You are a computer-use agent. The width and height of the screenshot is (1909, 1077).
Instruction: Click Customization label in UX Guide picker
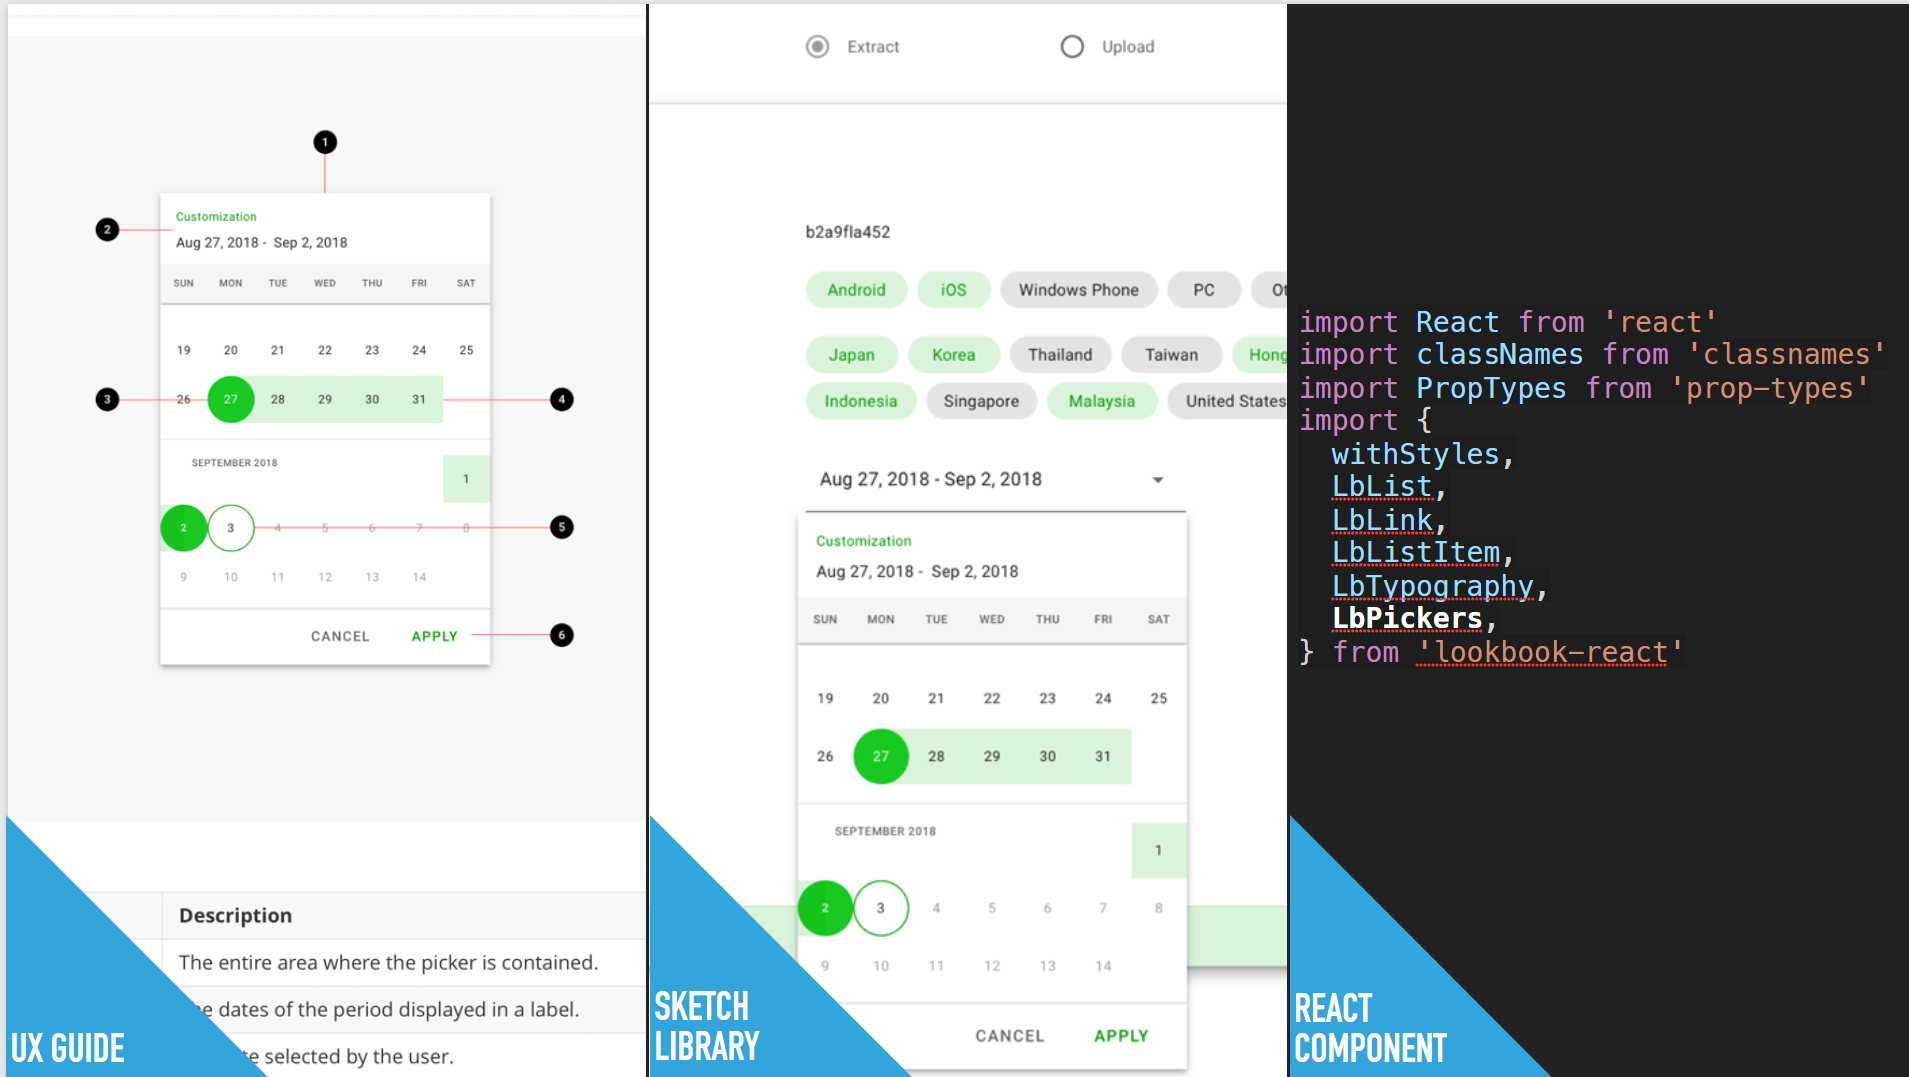coord(216,217)
